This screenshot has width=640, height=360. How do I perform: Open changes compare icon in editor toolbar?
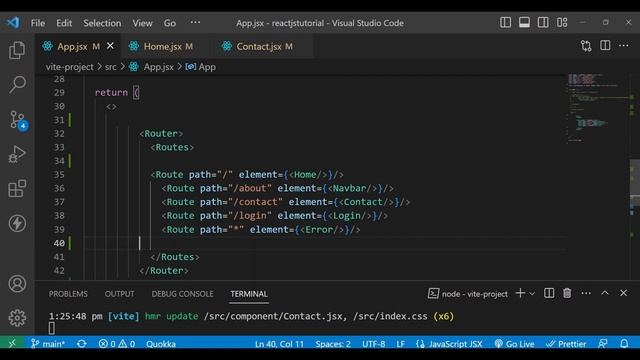(586, 46)
